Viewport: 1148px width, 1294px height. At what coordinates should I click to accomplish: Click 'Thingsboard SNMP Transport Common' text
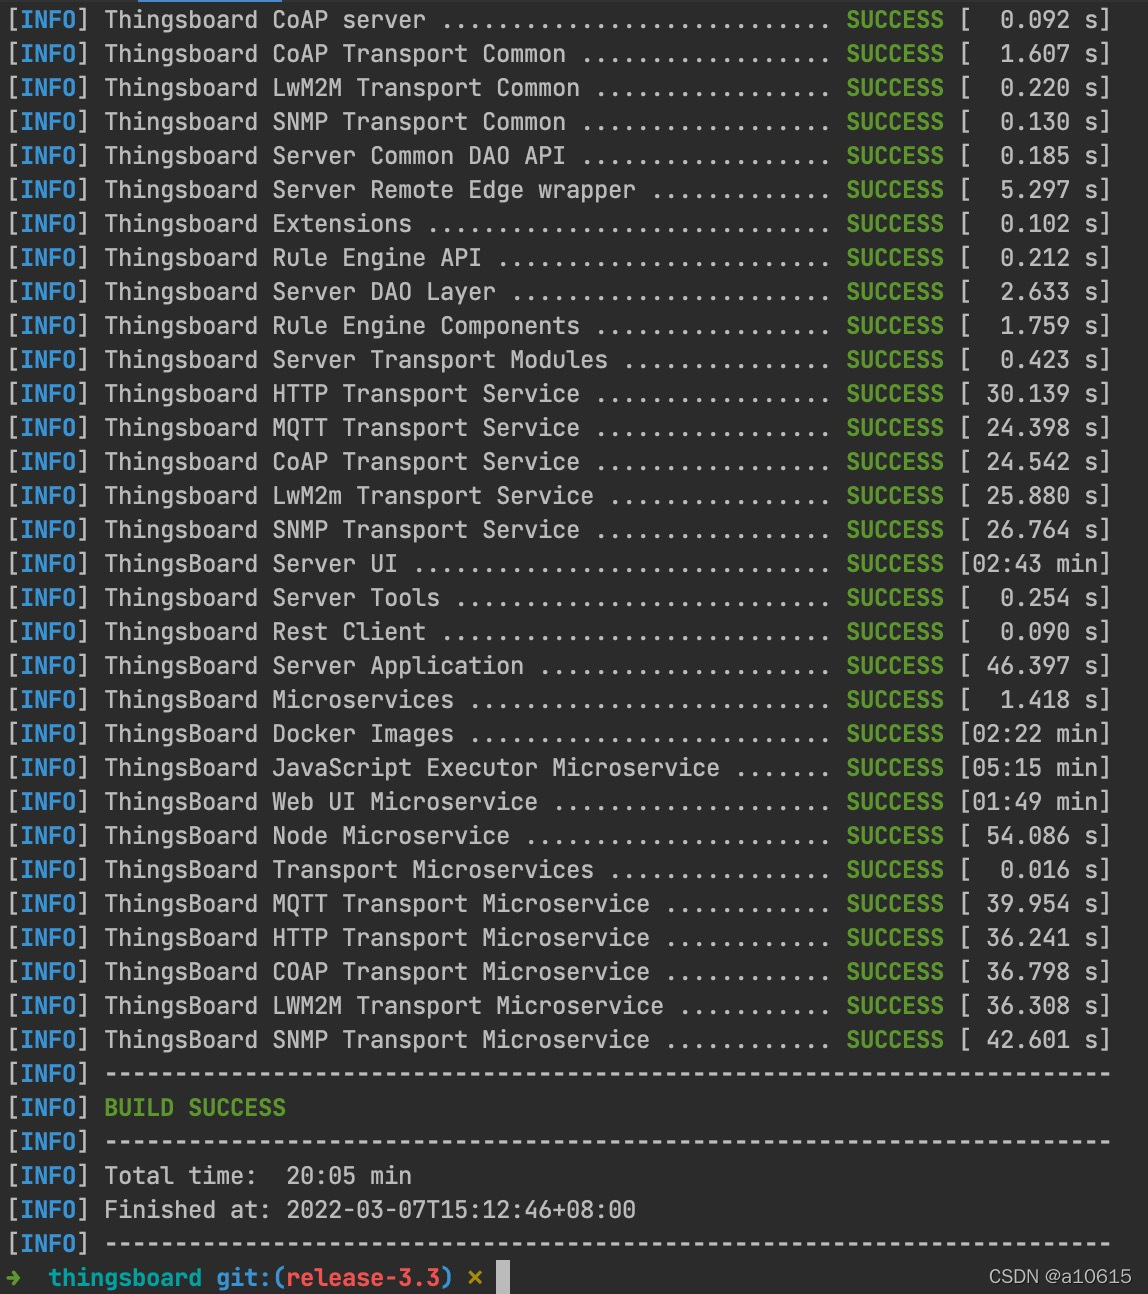(x=335, y=122)
